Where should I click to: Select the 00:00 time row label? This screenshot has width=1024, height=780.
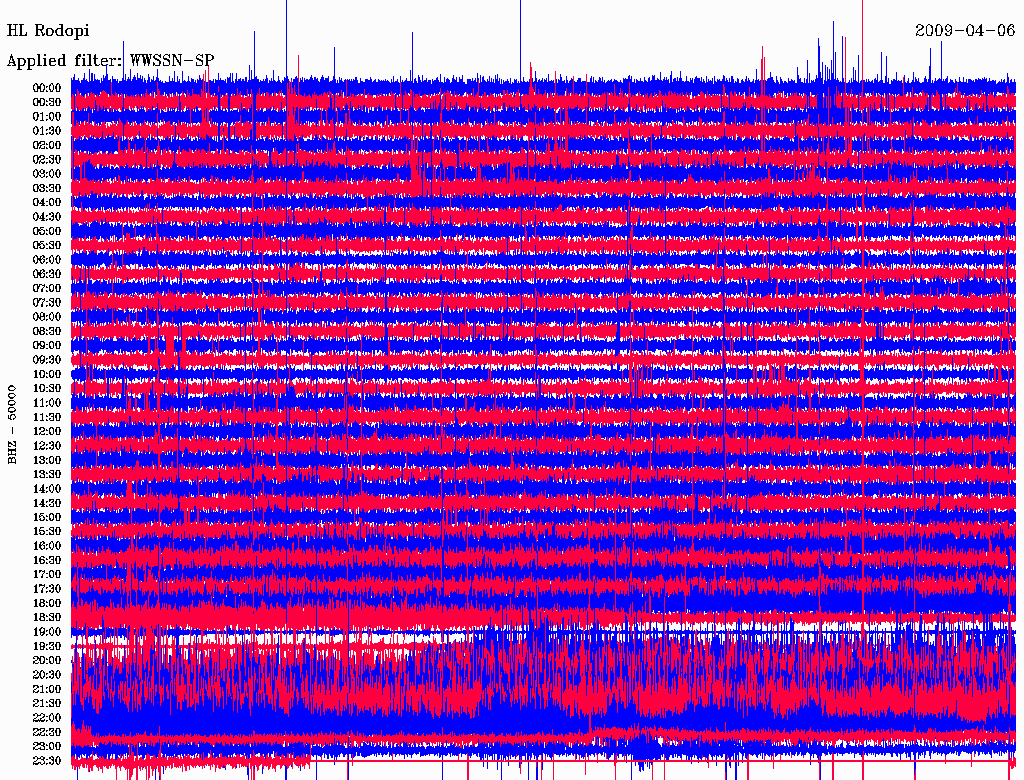point(47,88)
